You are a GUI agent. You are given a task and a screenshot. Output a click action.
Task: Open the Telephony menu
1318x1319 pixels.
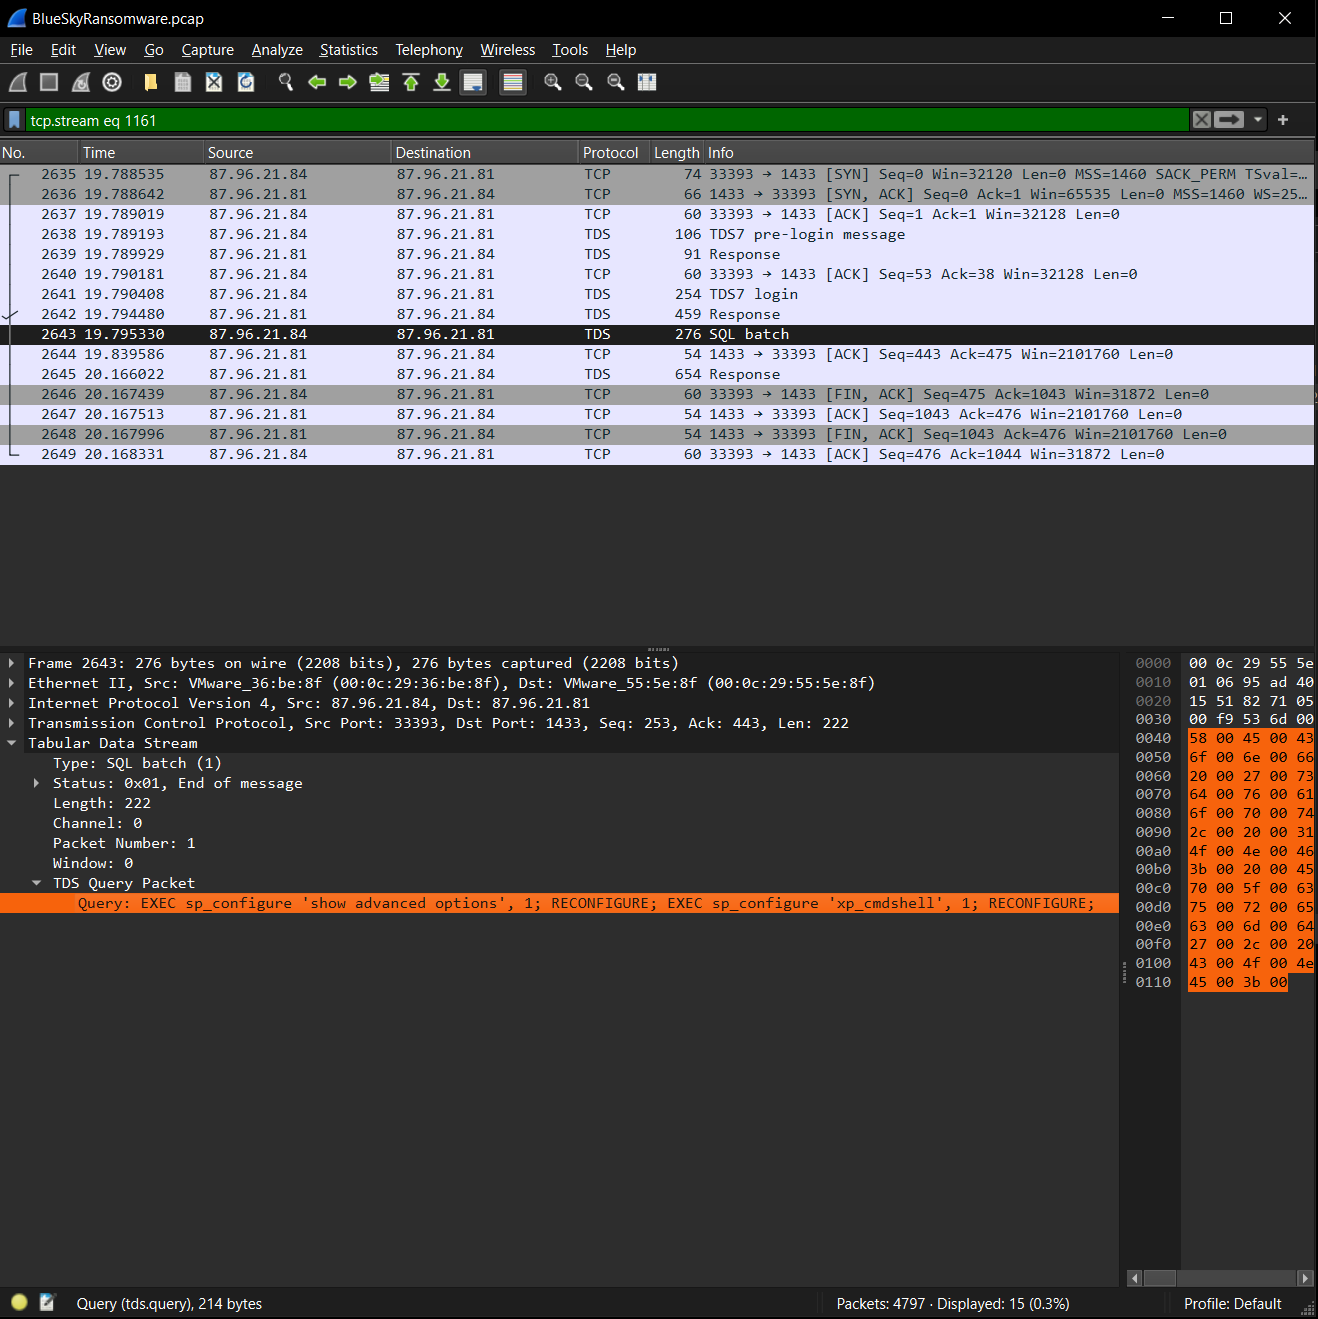429,50
